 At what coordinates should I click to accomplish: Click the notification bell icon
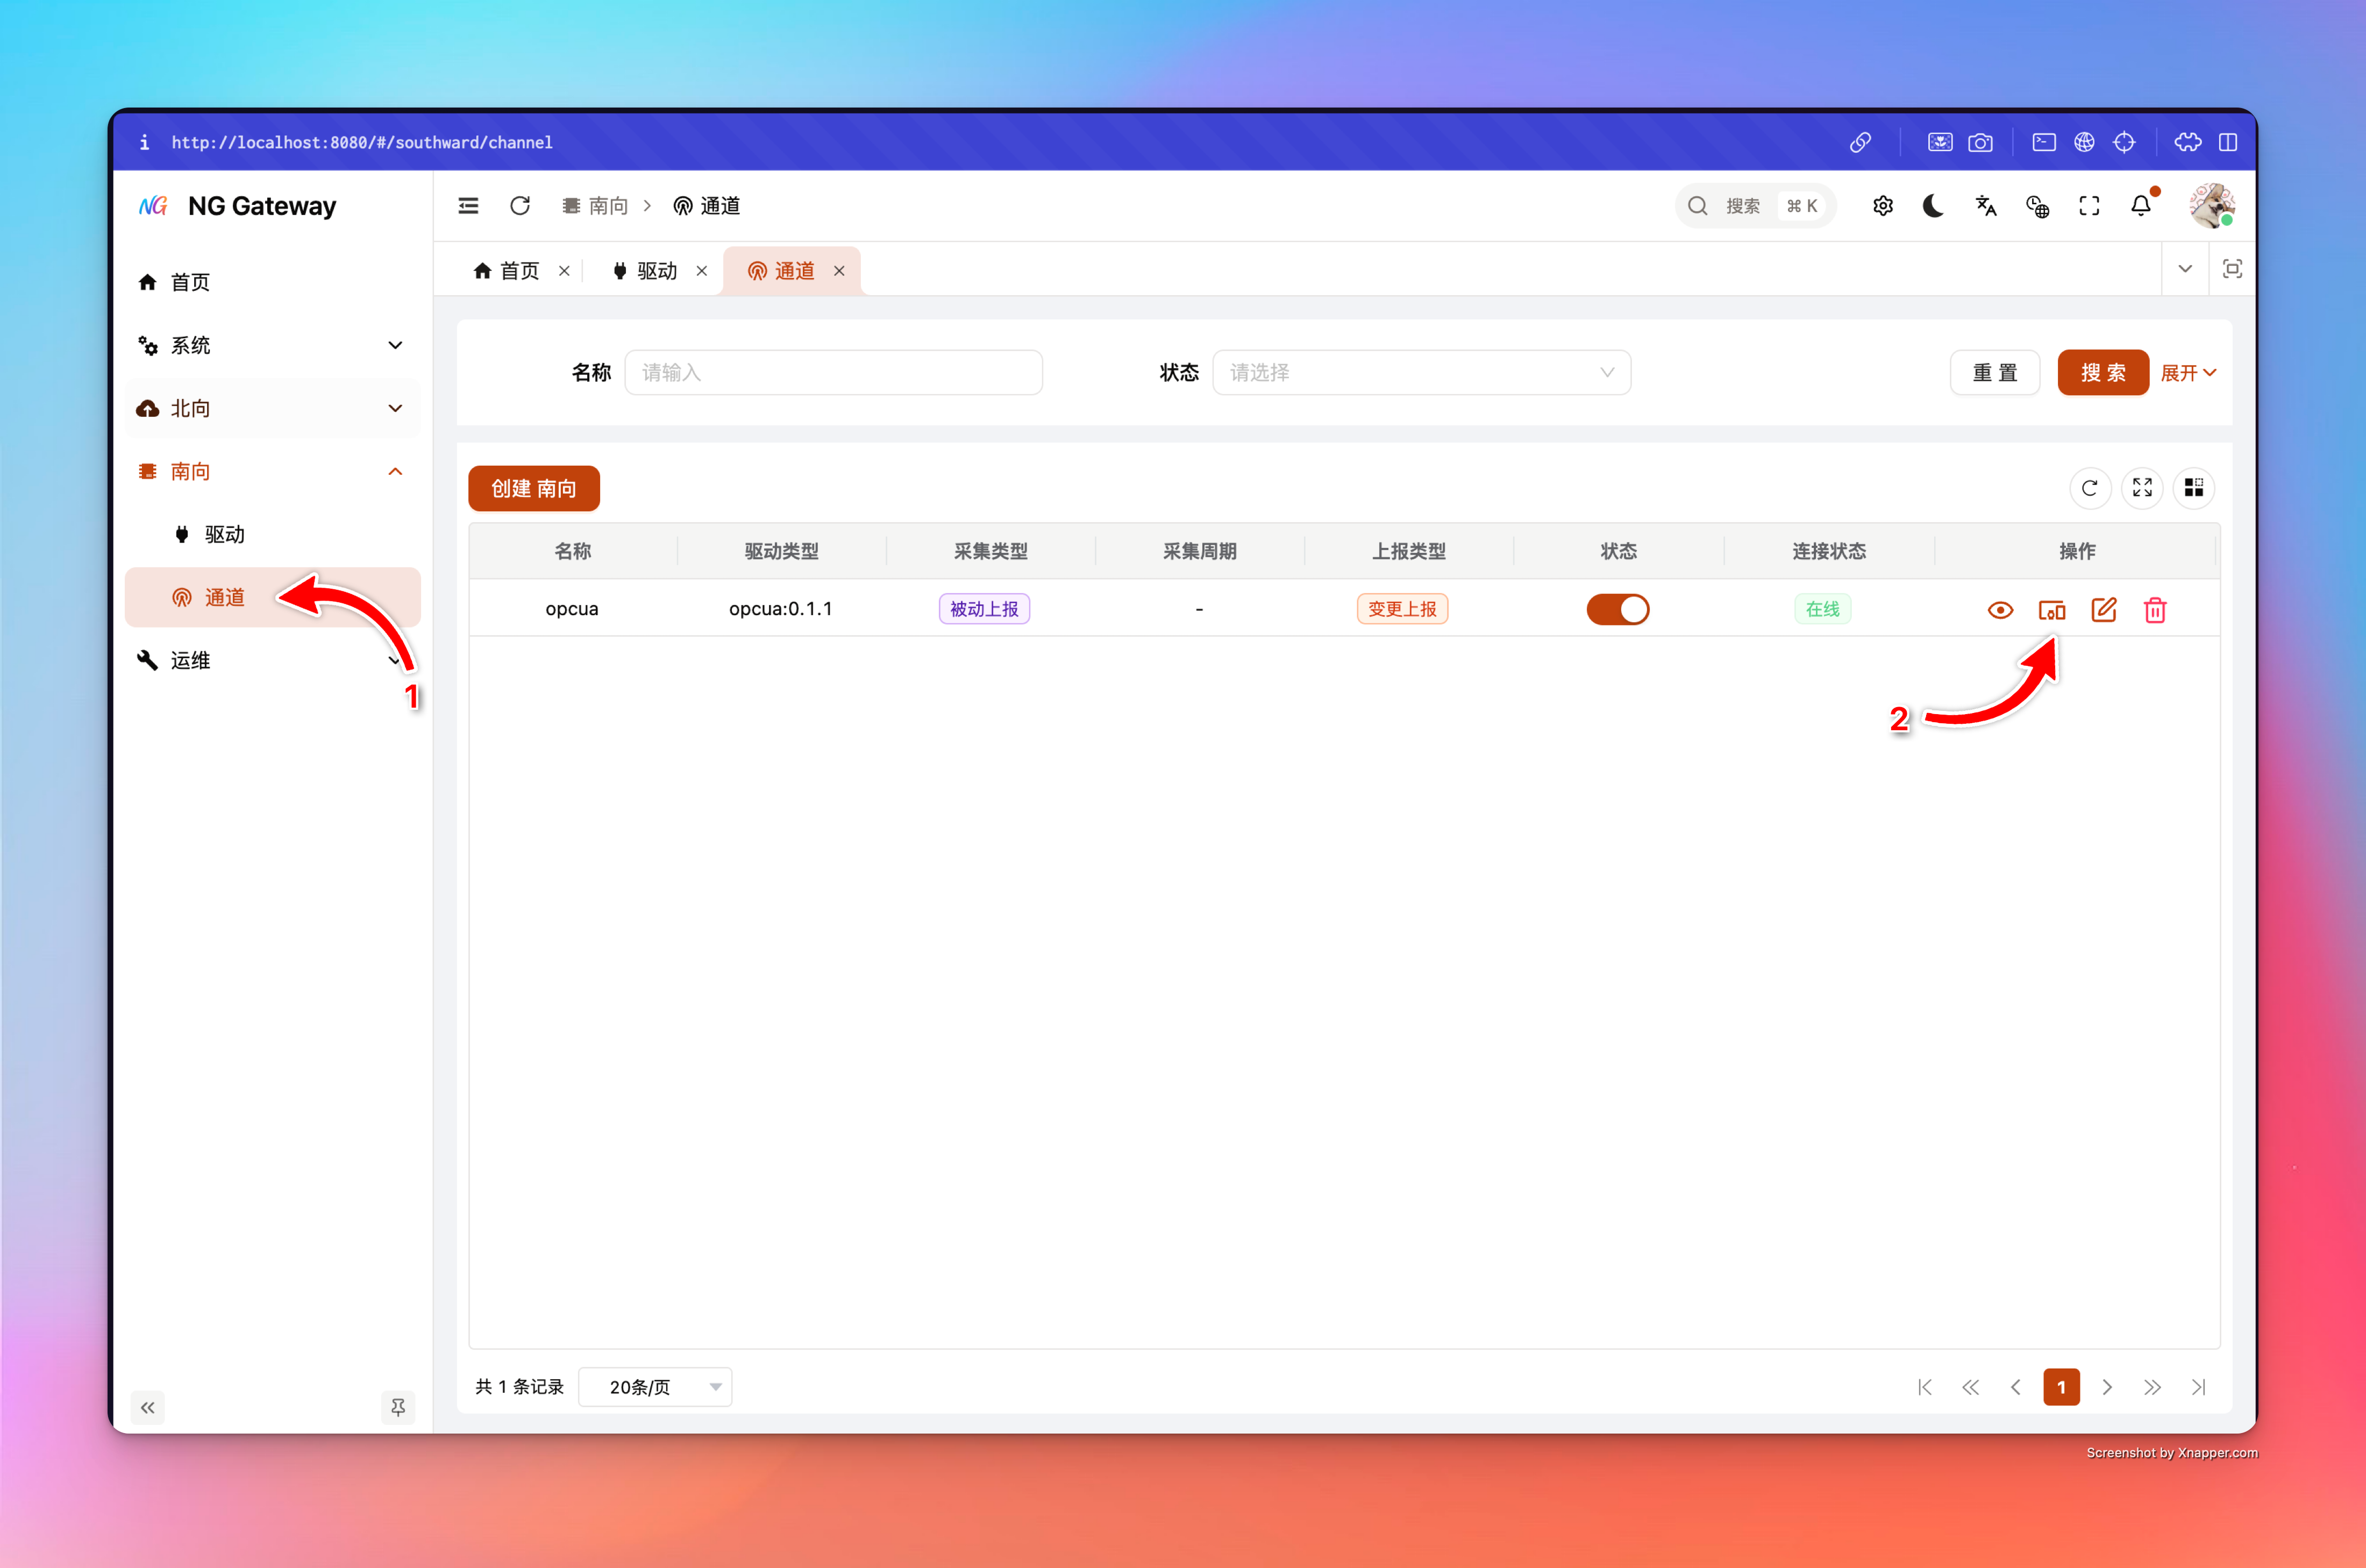click(x=2140, y=206)
